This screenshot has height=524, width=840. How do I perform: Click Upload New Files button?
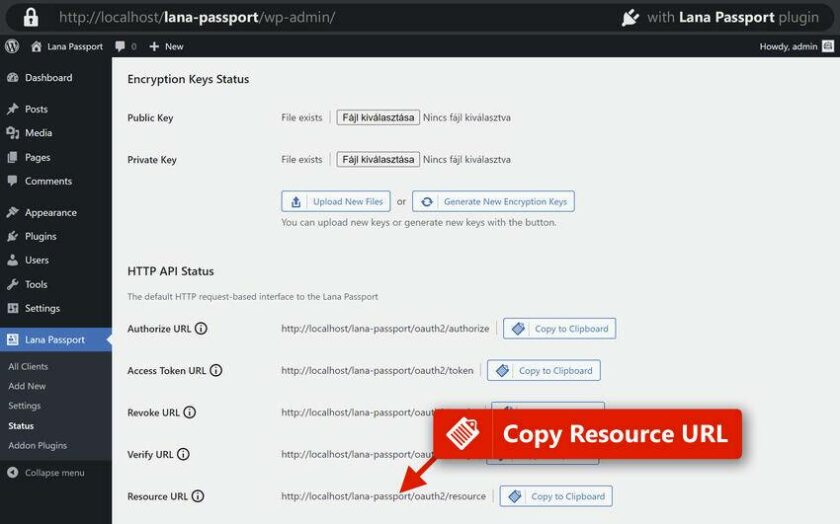point(336,201)
